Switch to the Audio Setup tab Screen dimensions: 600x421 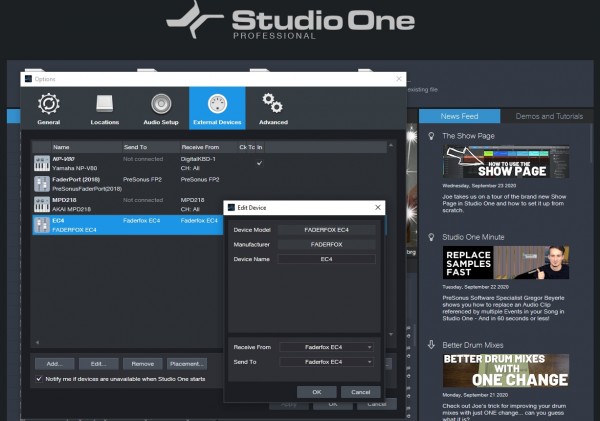(161, 109)
